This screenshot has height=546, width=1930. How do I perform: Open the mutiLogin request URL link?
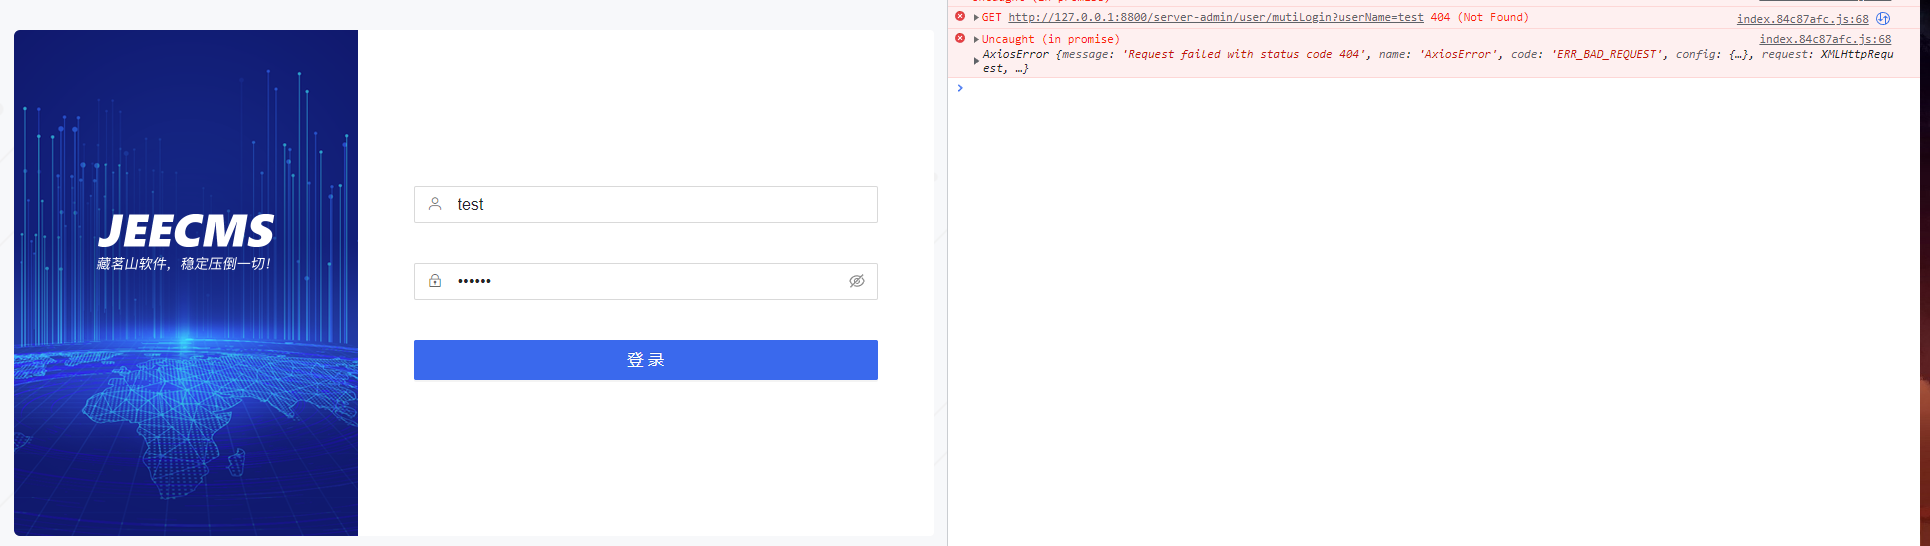[x=1215, y=17]
